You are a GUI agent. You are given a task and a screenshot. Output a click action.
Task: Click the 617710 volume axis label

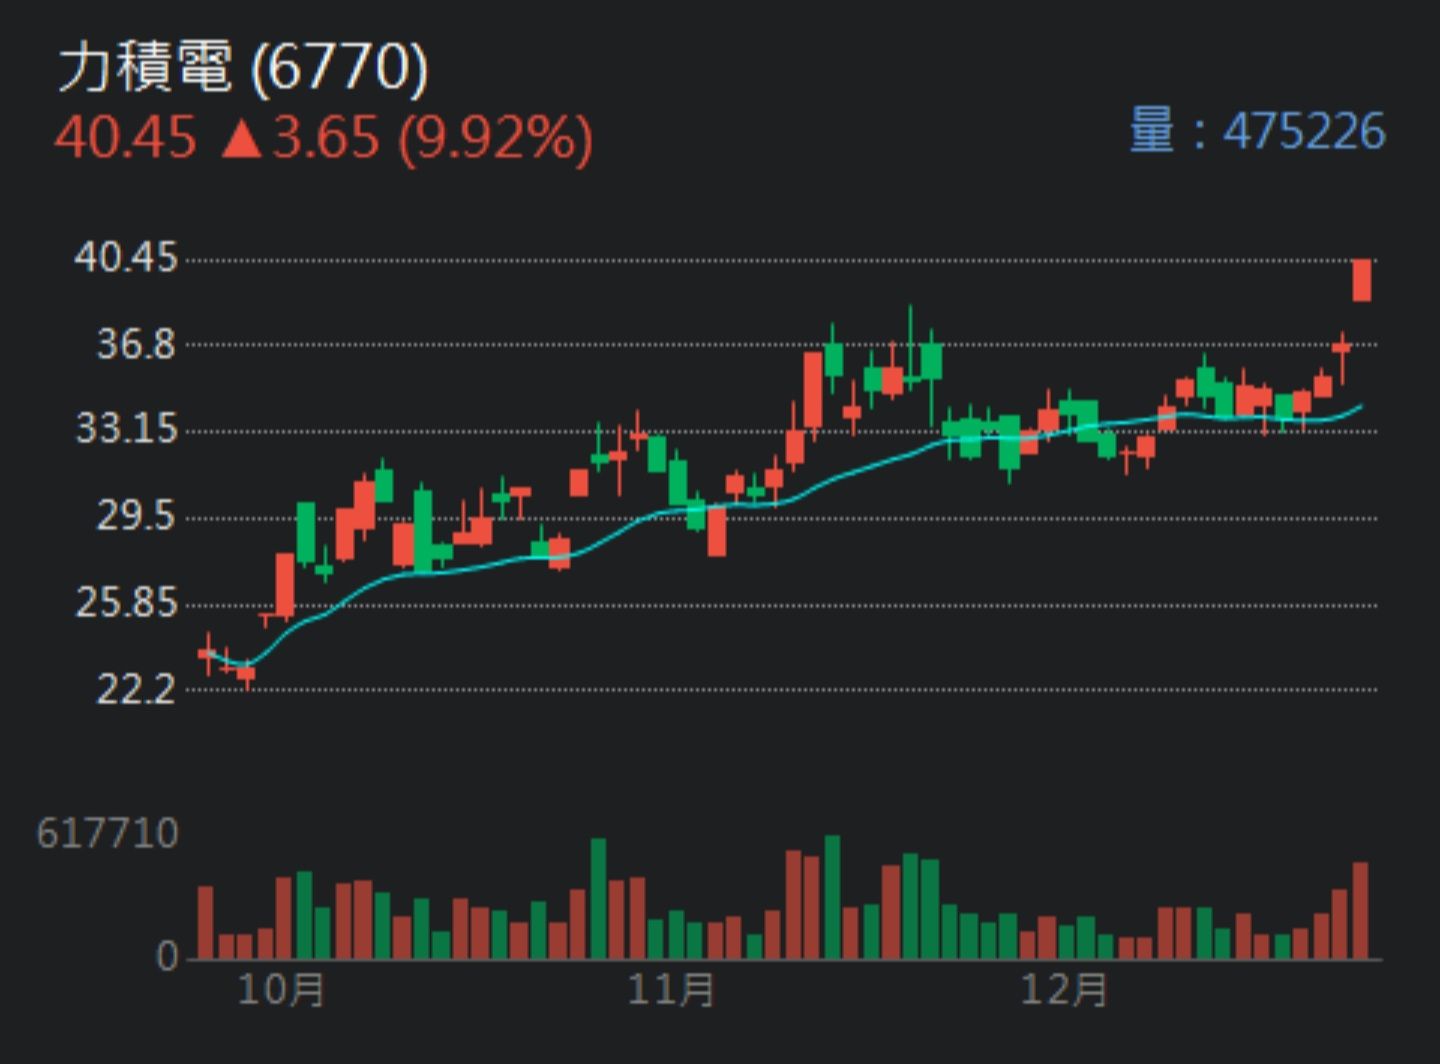(108, 833)
